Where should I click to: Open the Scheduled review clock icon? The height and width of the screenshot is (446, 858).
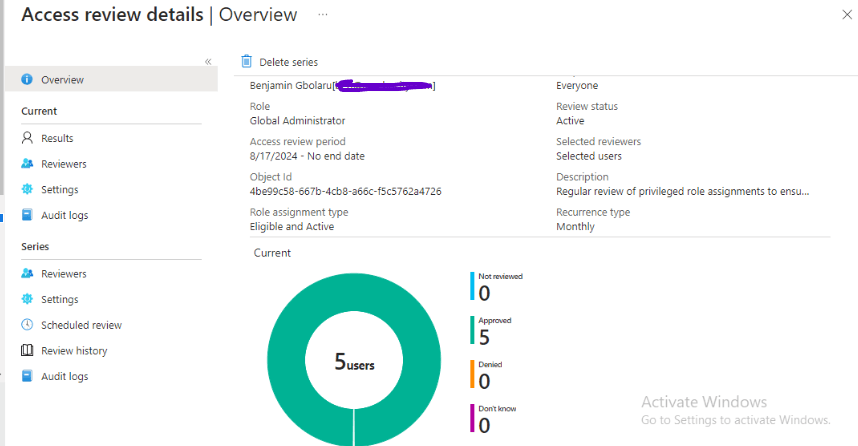click(27, 325)
